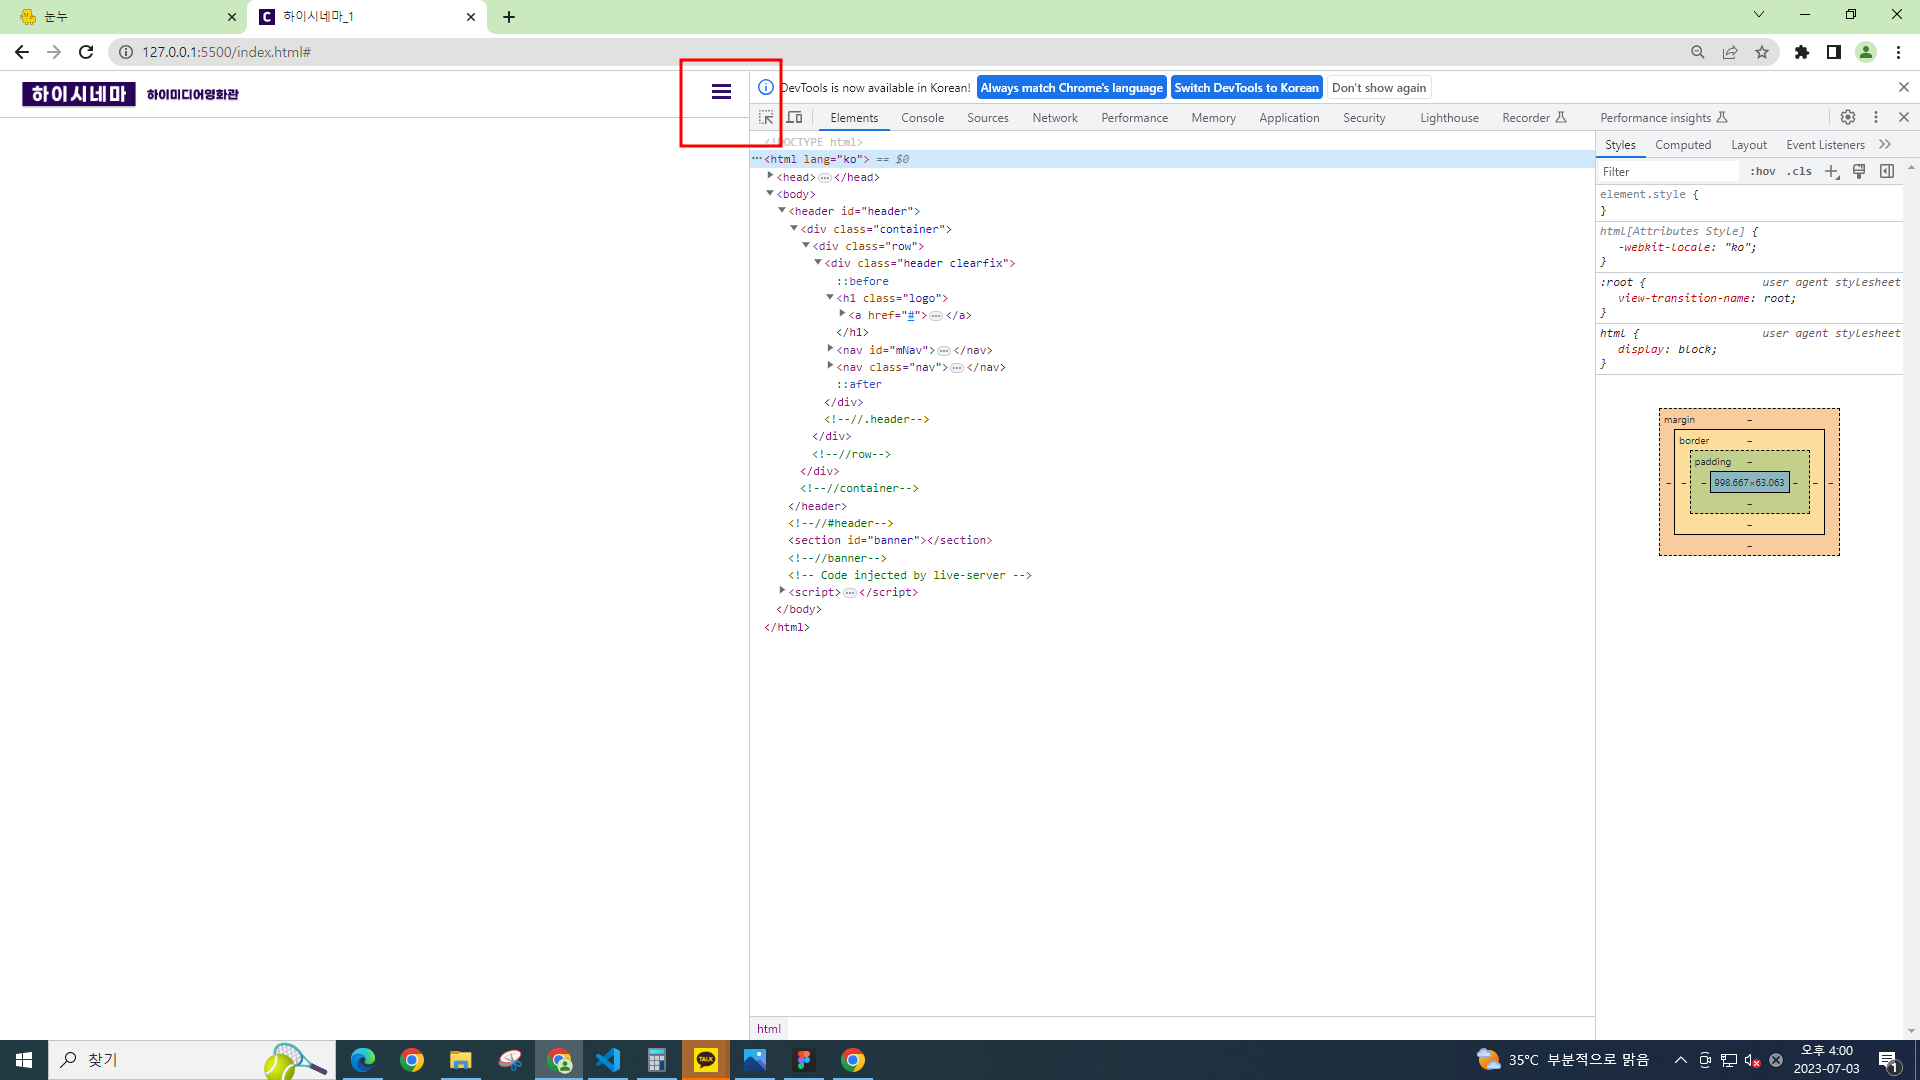This screenshot has height=1080, width=1920.
Task: Open DevTools settings gear
Action: pos(1848,118)
